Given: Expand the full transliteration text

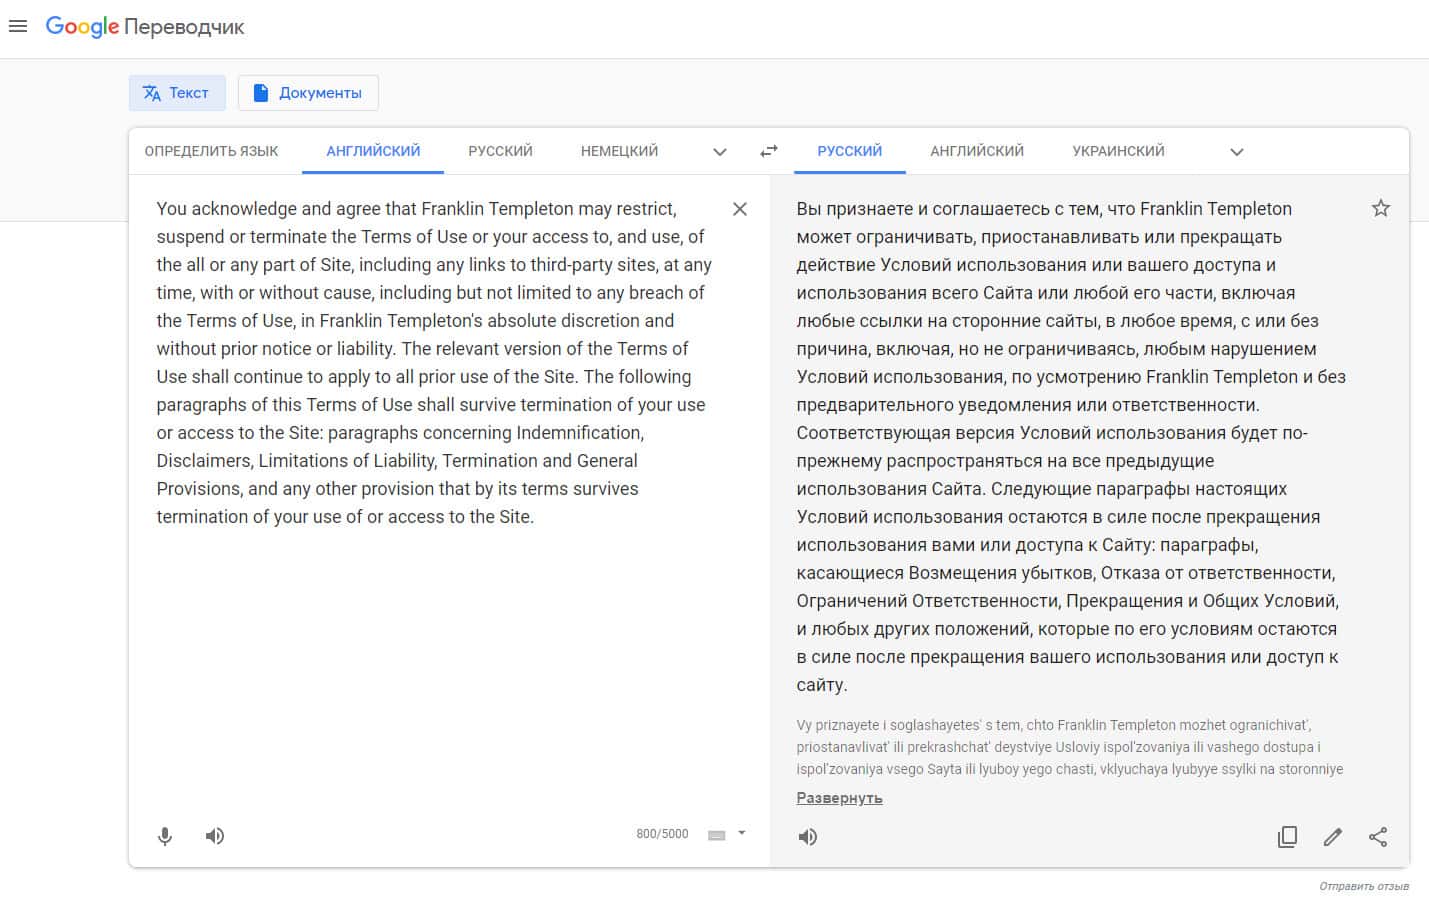Looking at the screenshot, I should pos(839,798).
